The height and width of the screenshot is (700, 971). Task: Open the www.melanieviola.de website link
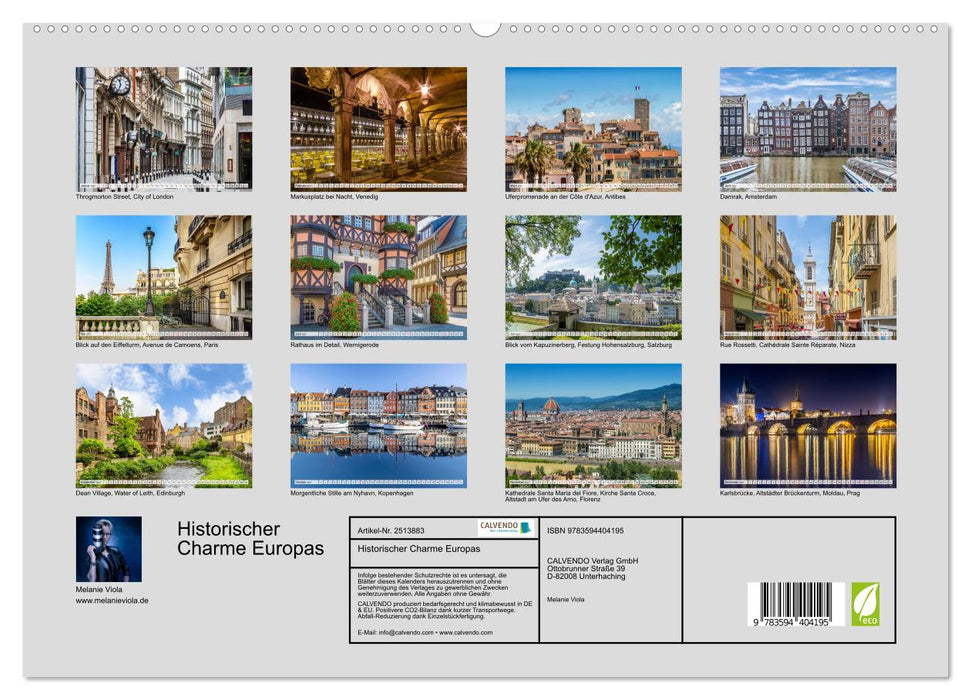(x=112, y=600)
